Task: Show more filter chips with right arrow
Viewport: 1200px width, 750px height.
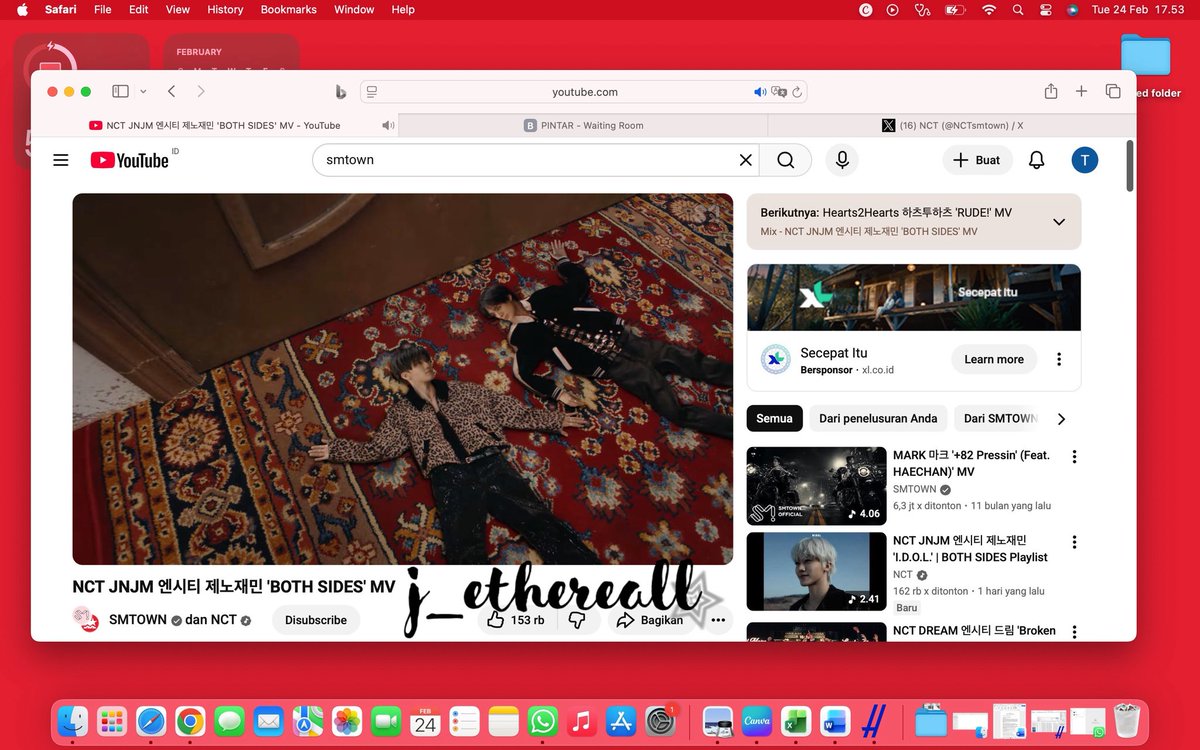Action: pos(1061,419)
